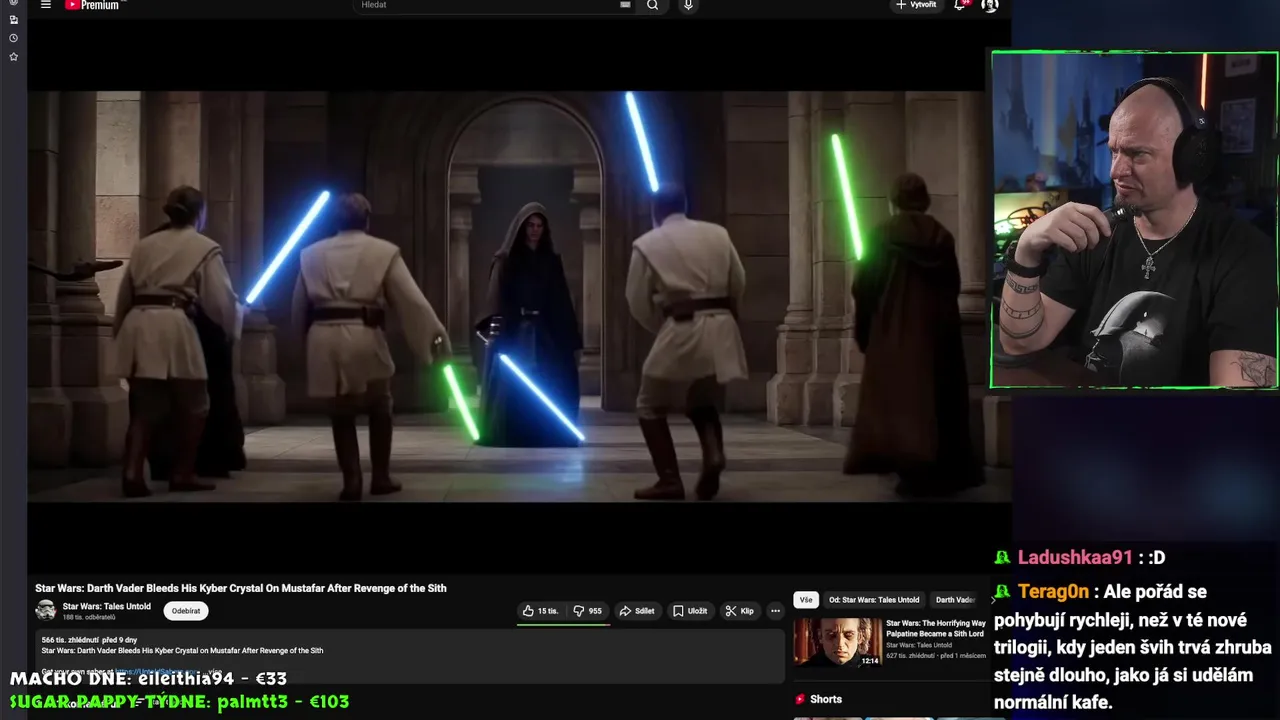Save the video with Uložit
Viewport: 1280px width, 720px height.
pyautogui.click(x=690, y=611)
